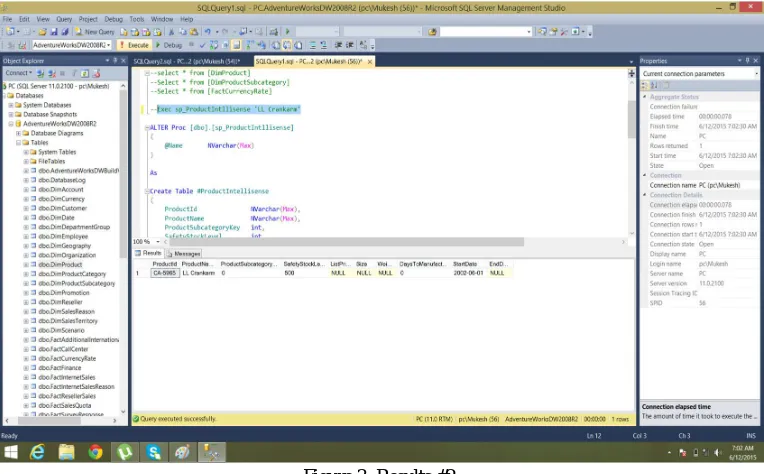Toggle auto-hide pin on Object Explorer
The image size is (764, 474).
[x=115, y=60]
